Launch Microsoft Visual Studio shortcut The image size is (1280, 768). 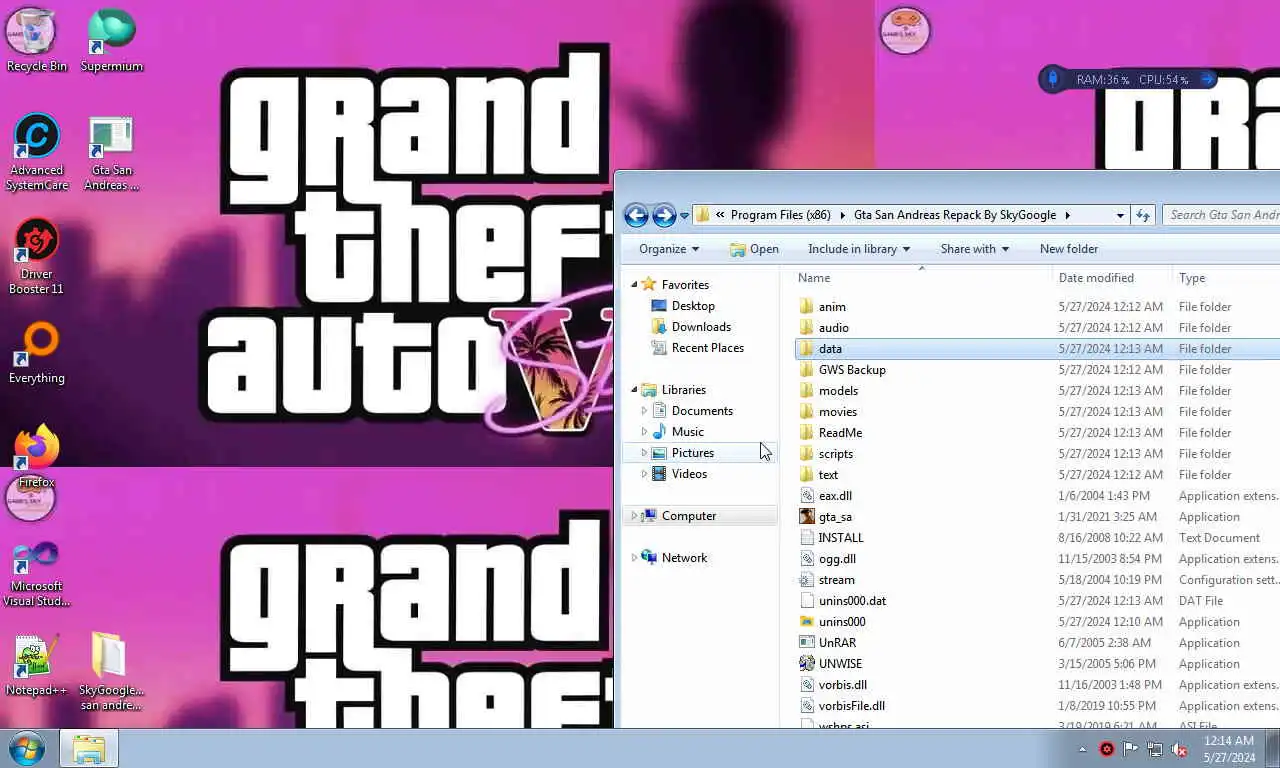coord(37,574)
